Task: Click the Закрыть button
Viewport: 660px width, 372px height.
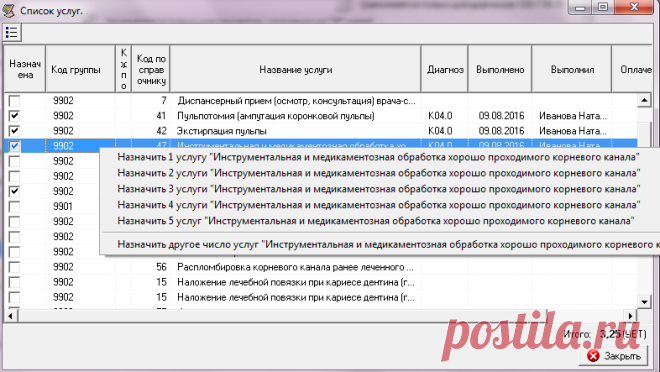Action: click(x=613, y=356)
